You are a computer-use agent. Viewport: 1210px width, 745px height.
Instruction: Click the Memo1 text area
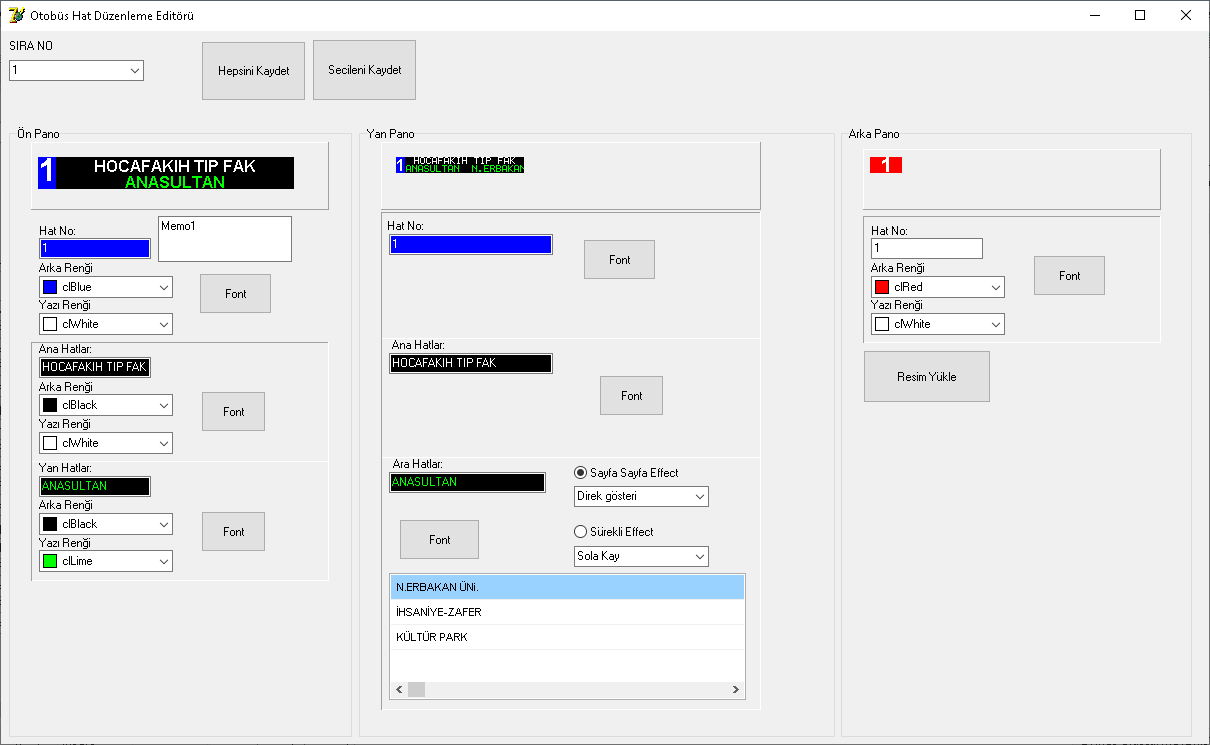[x=225, y=240]
